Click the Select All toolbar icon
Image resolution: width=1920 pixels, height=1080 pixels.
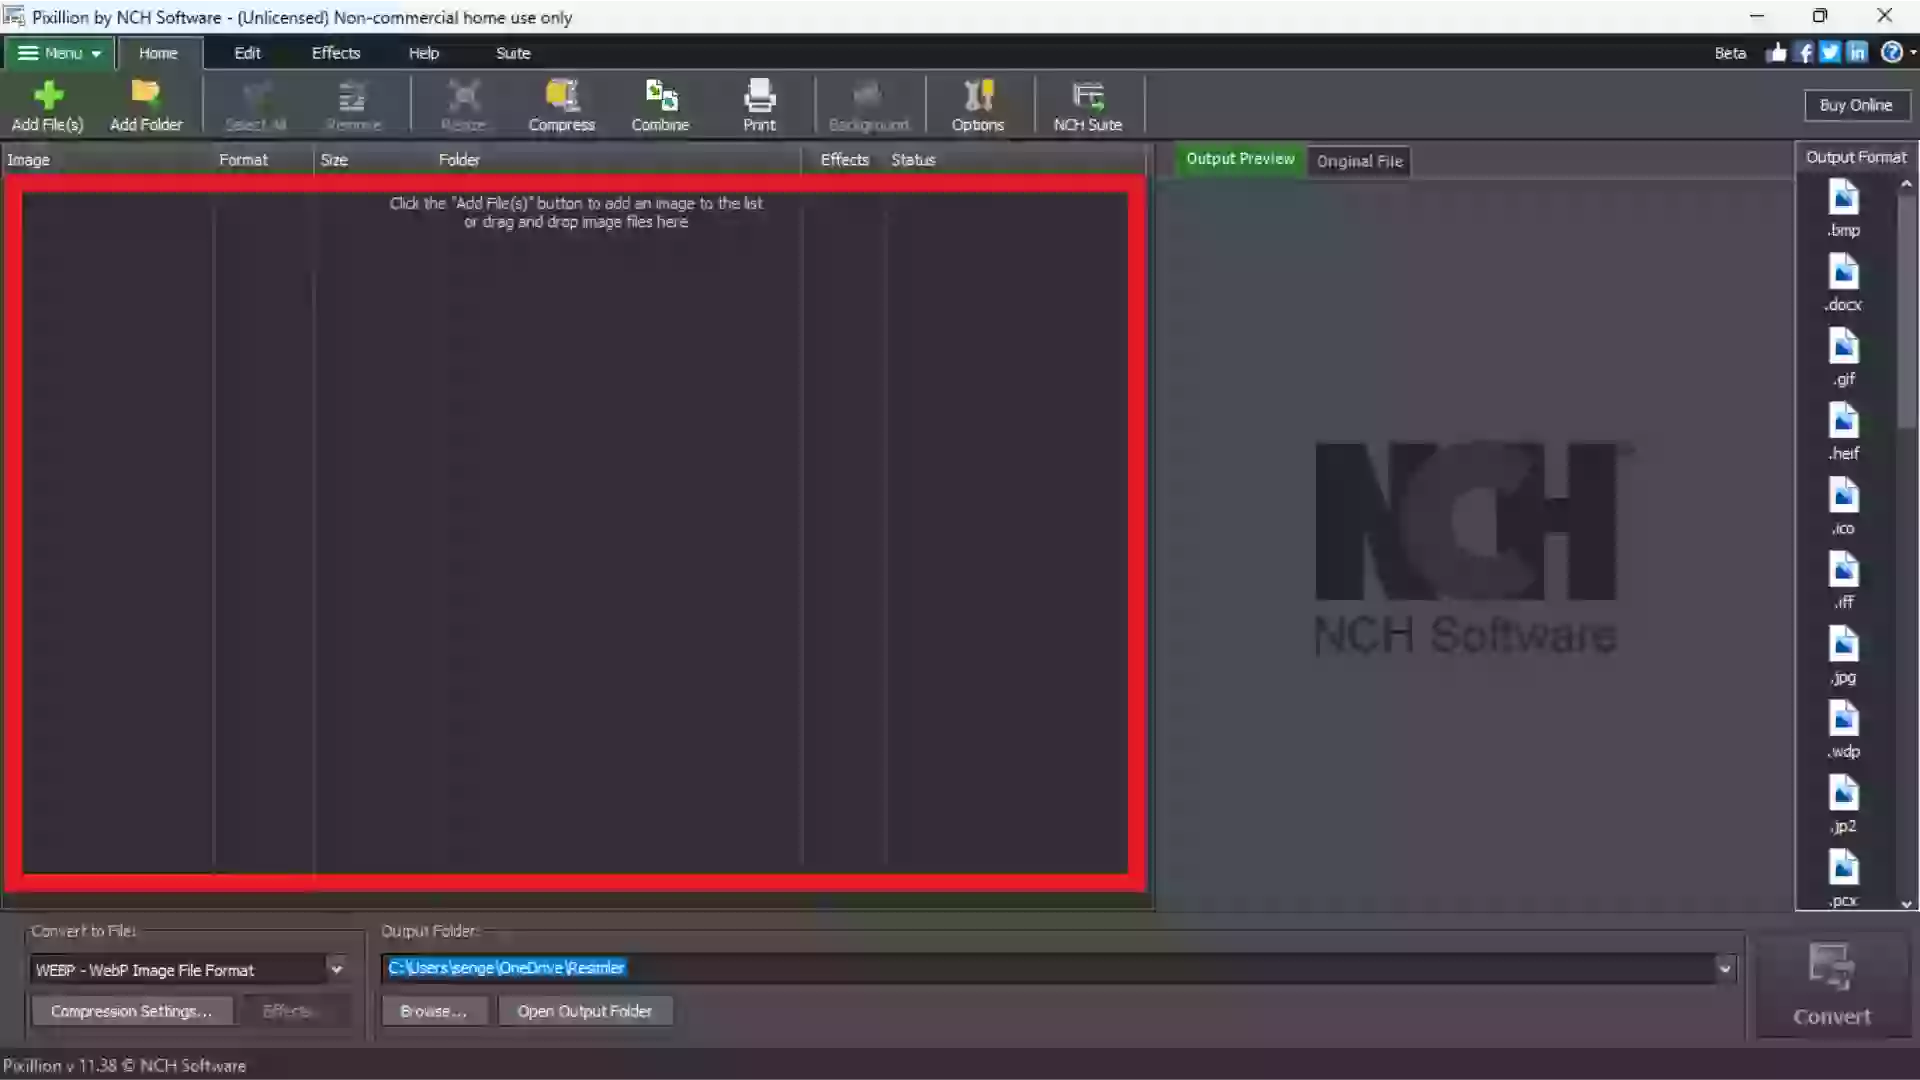(256, 105)
